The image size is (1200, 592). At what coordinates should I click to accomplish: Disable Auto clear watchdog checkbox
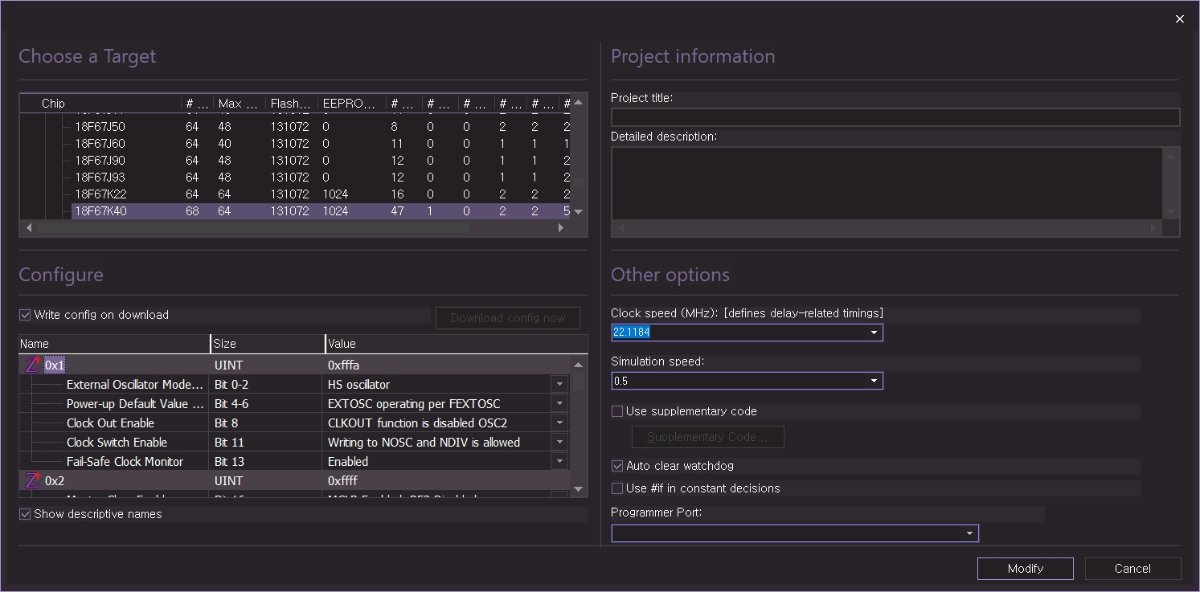point(617,466)
